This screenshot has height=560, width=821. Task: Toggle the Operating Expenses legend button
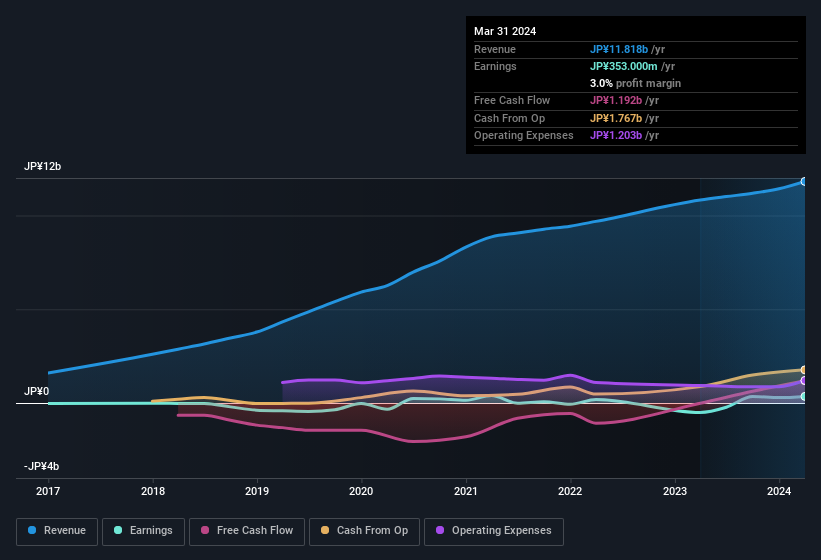pos(494,531)
